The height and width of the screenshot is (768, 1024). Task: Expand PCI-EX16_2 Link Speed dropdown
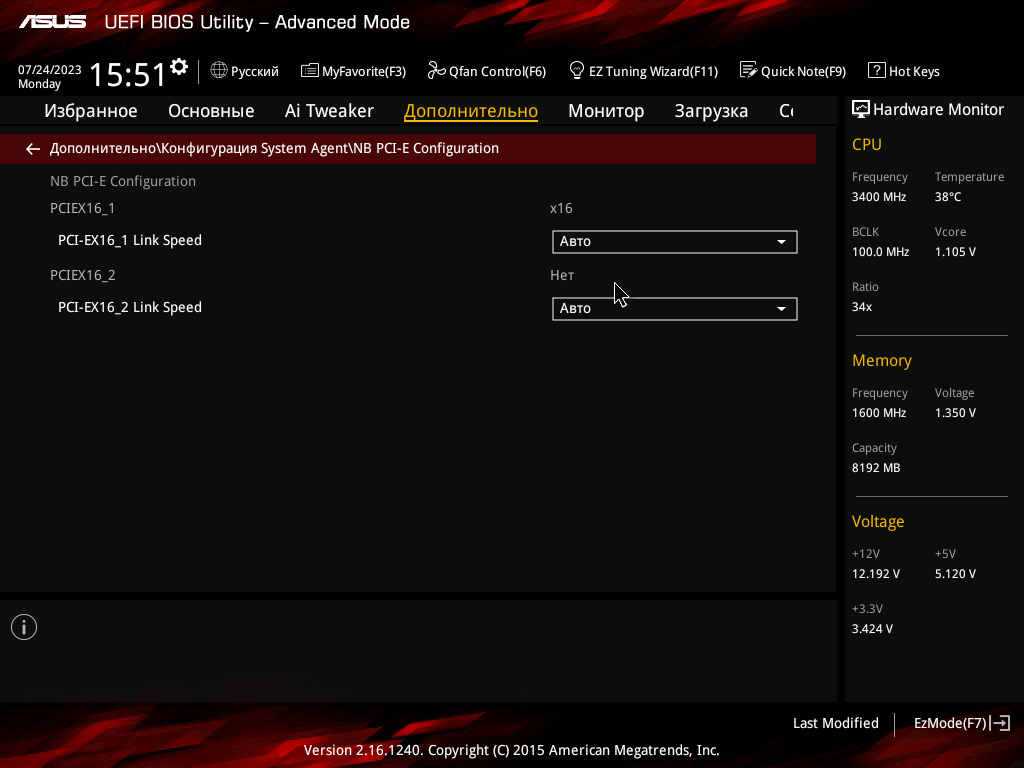(x=675, y=309)
